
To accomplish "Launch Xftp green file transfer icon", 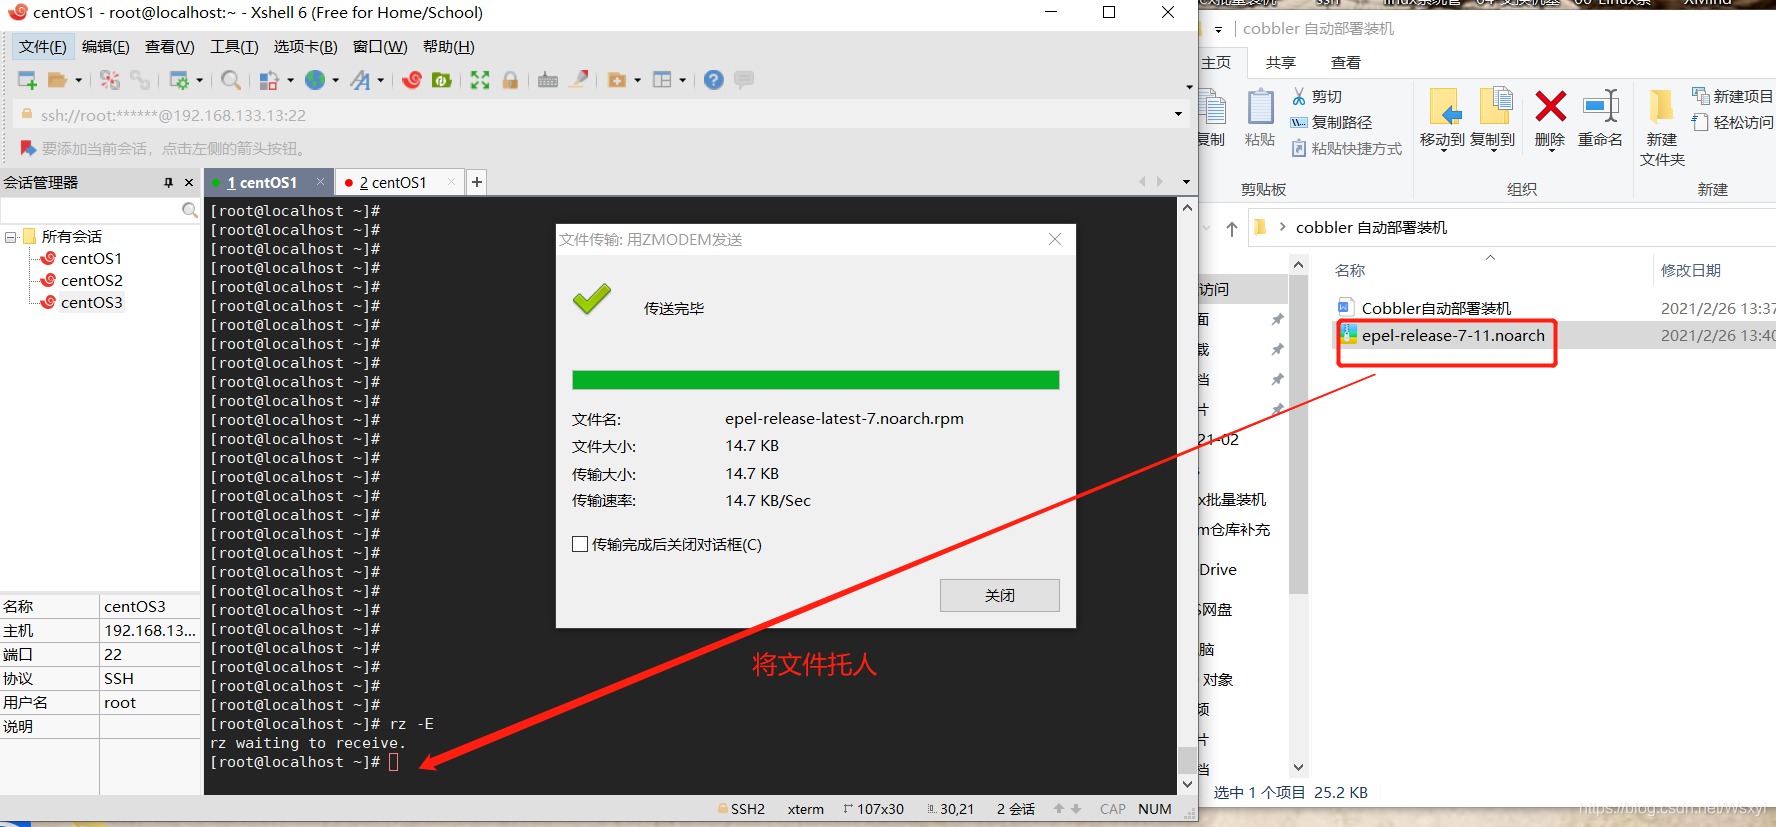I will [x=441, y=80].
